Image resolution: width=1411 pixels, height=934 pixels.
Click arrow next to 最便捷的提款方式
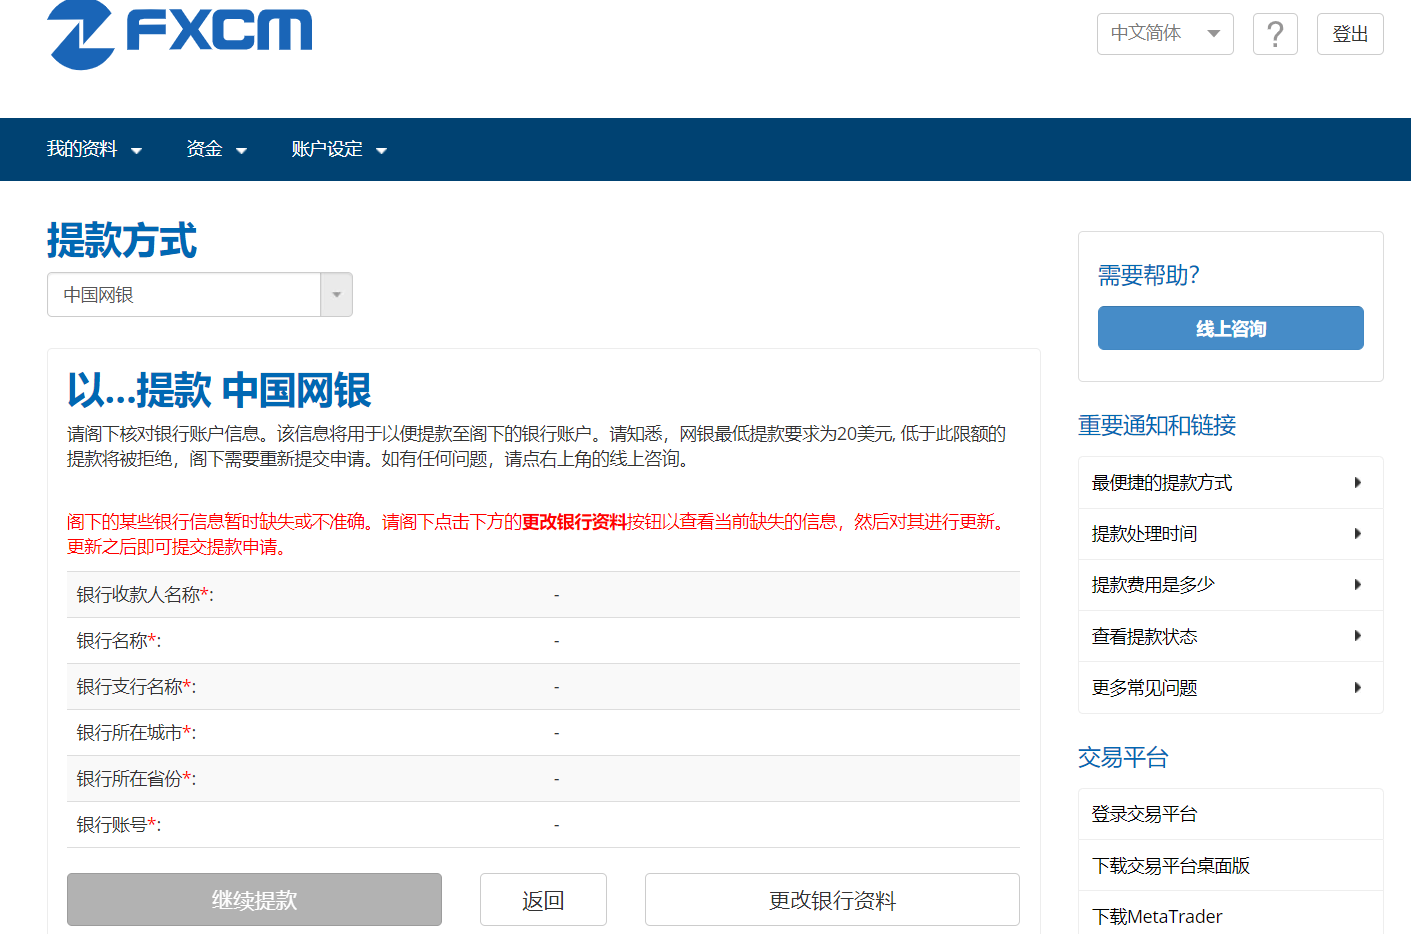pyautogui.click(x=1357, y=483)
